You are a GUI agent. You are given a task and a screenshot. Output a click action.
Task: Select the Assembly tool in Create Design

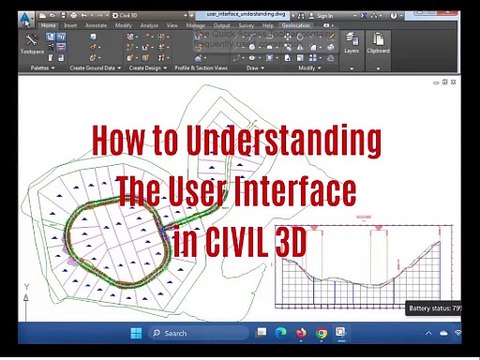[x=162, y=47]
